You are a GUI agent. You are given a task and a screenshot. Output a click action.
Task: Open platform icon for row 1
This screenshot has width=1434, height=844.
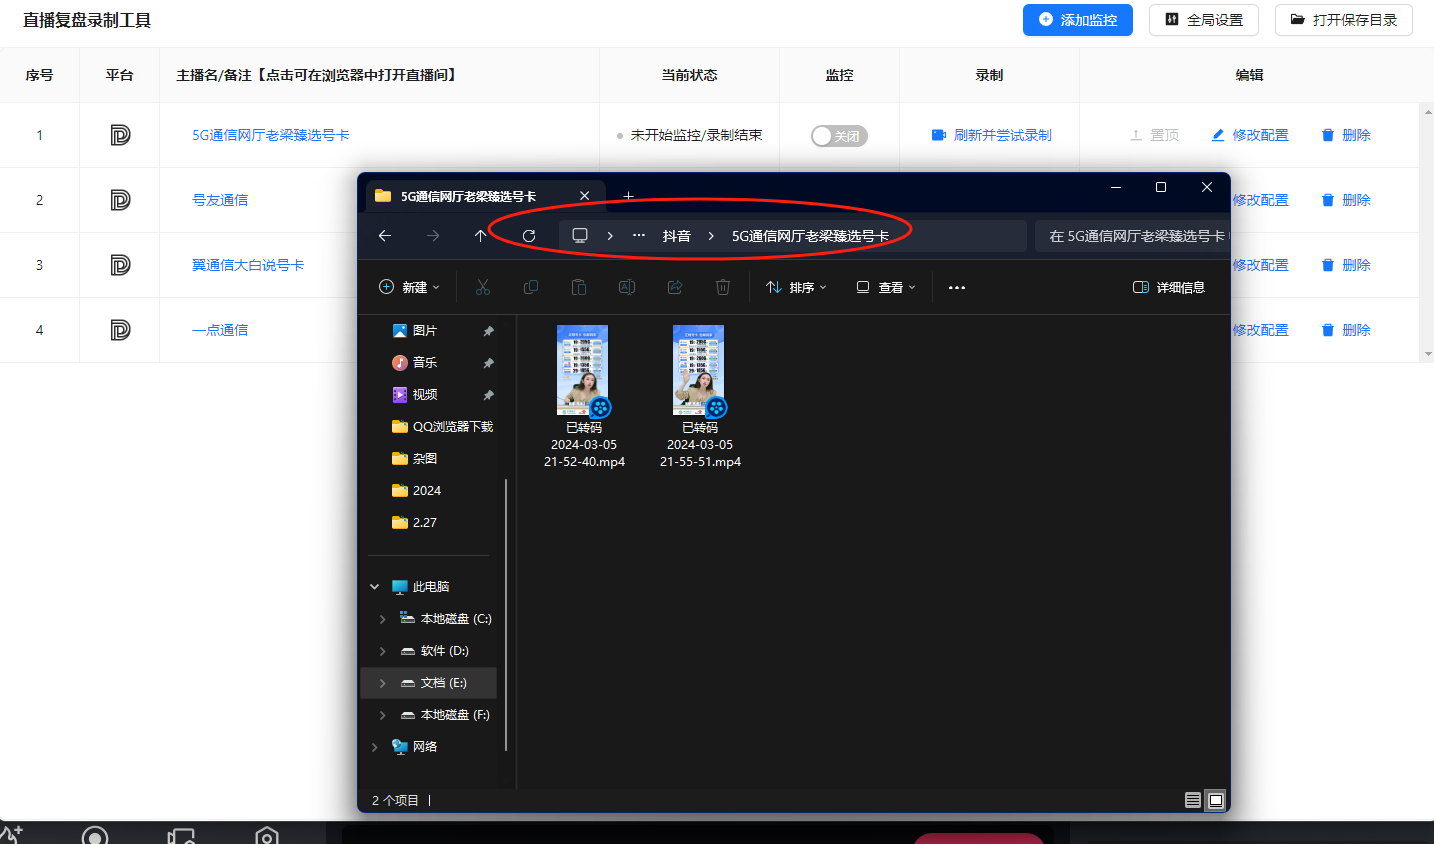tap(120, 135)
